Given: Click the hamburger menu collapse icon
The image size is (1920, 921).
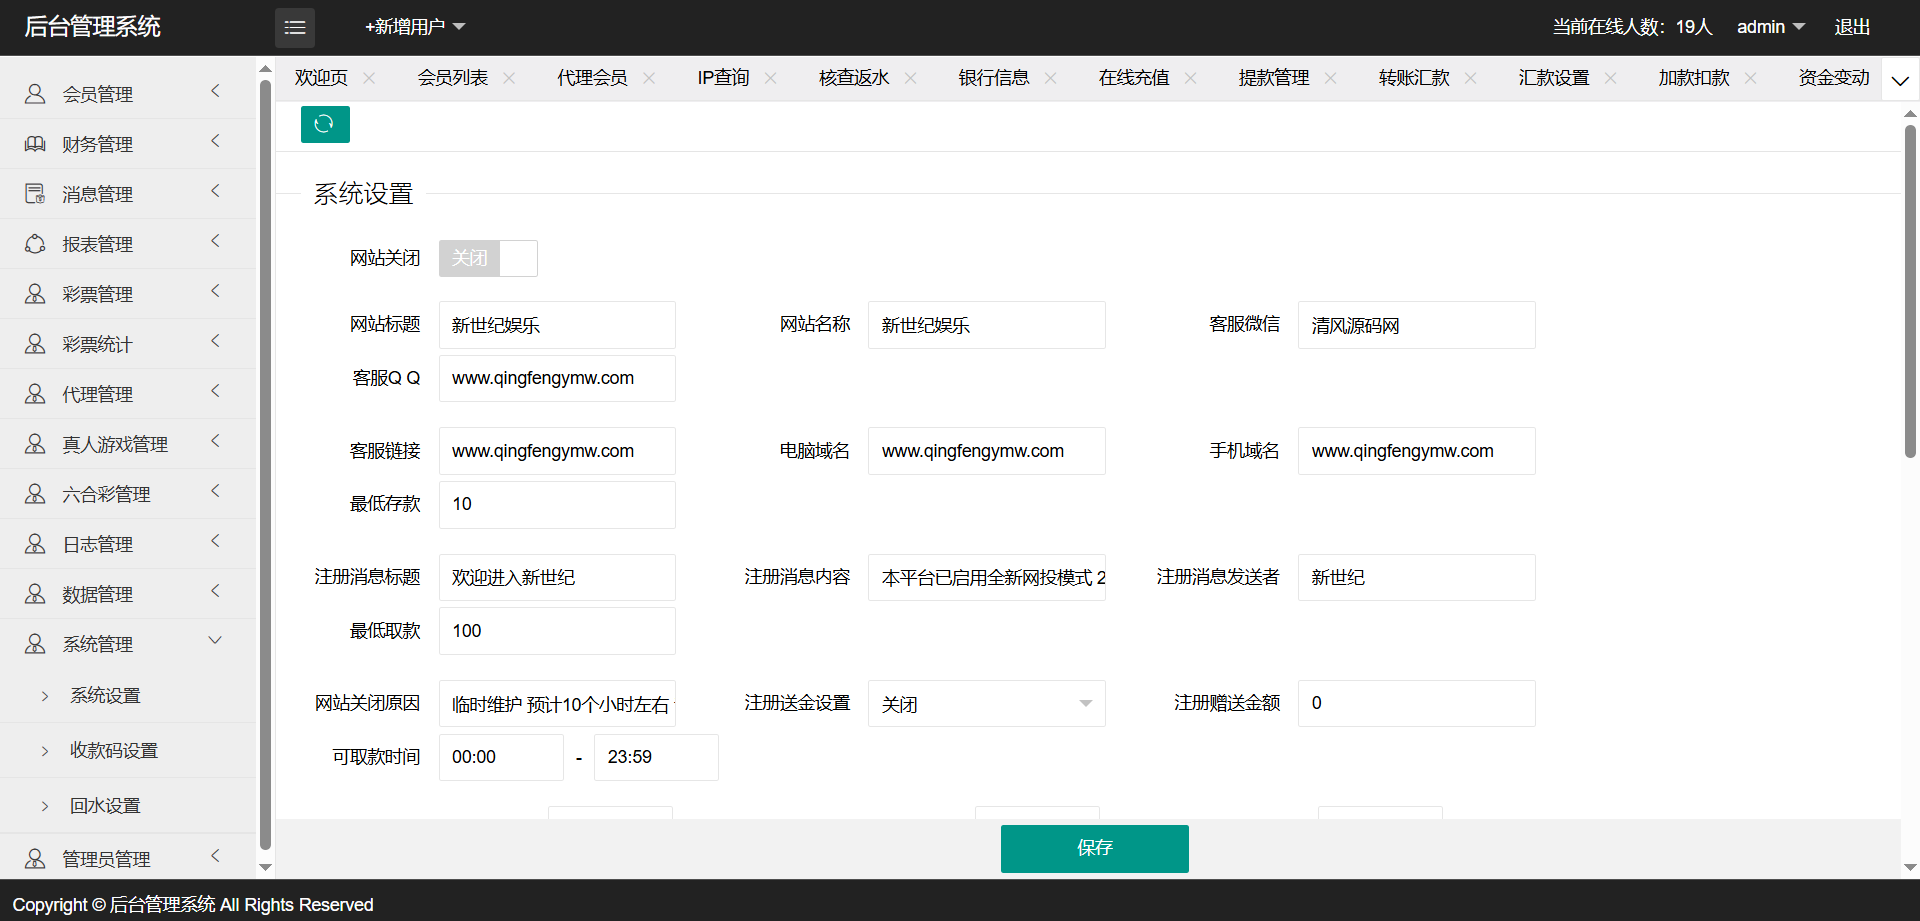Looking at the screenshot, I should (295, 28).
